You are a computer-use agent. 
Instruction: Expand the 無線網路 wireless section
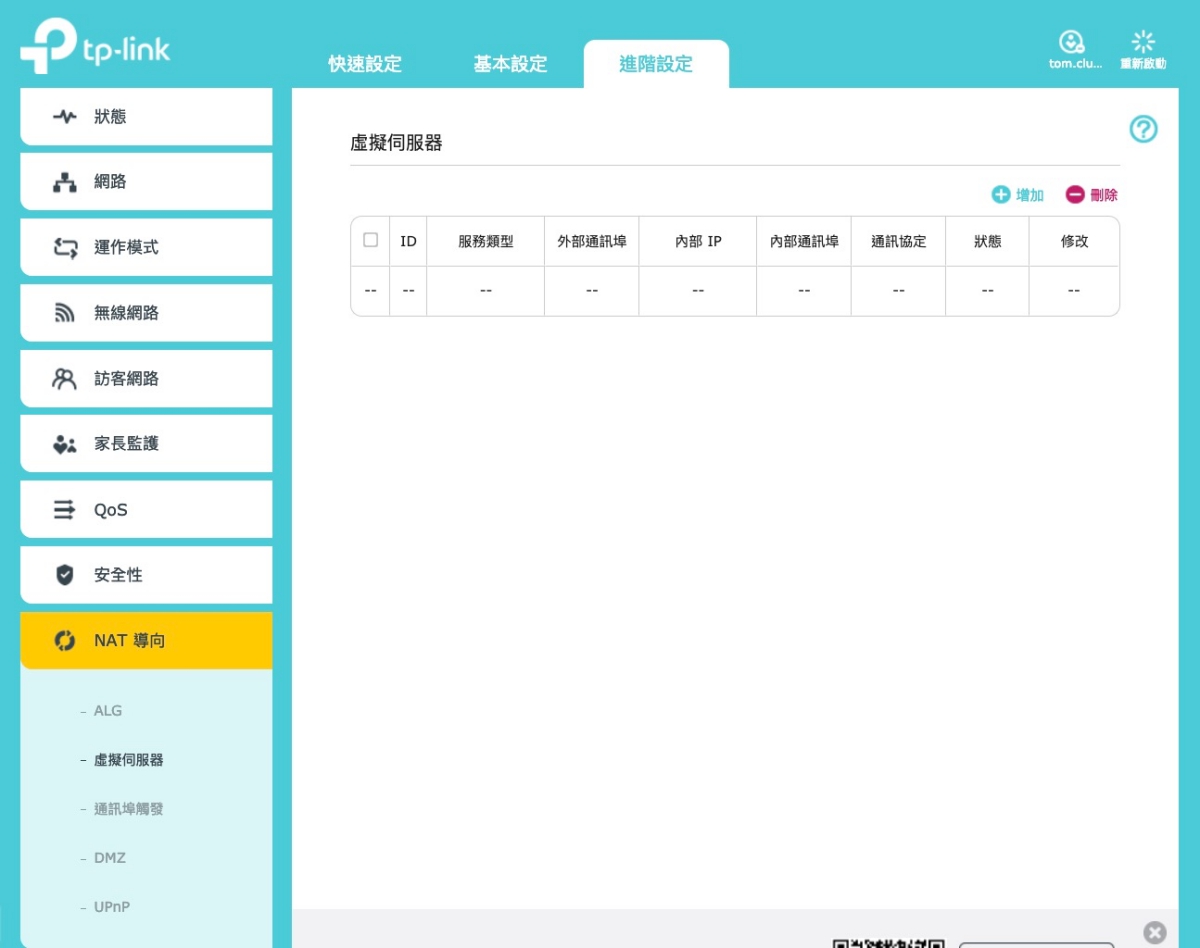click(146, 313)
